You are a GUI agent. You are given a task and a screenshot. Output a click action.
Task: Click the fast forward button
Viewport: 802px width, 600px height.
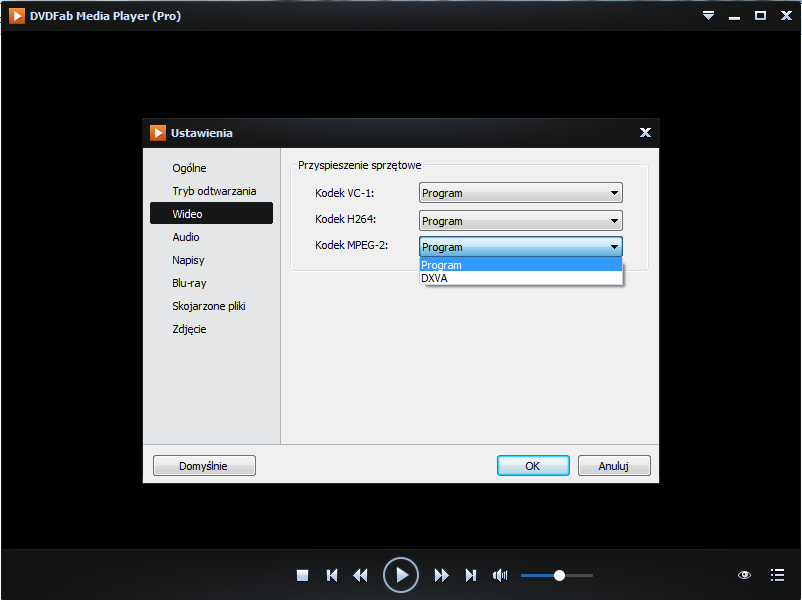(441, 575)
